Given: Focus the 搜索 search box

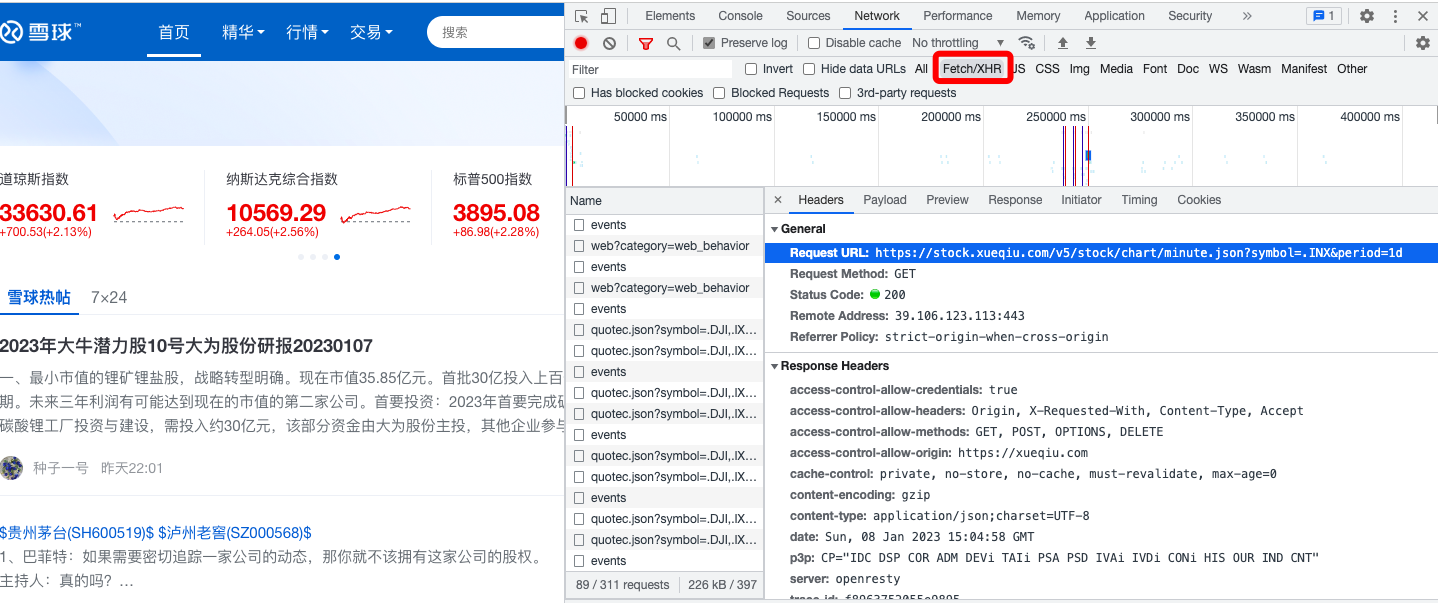Looking at the screenshot, I should click(495, 32).
